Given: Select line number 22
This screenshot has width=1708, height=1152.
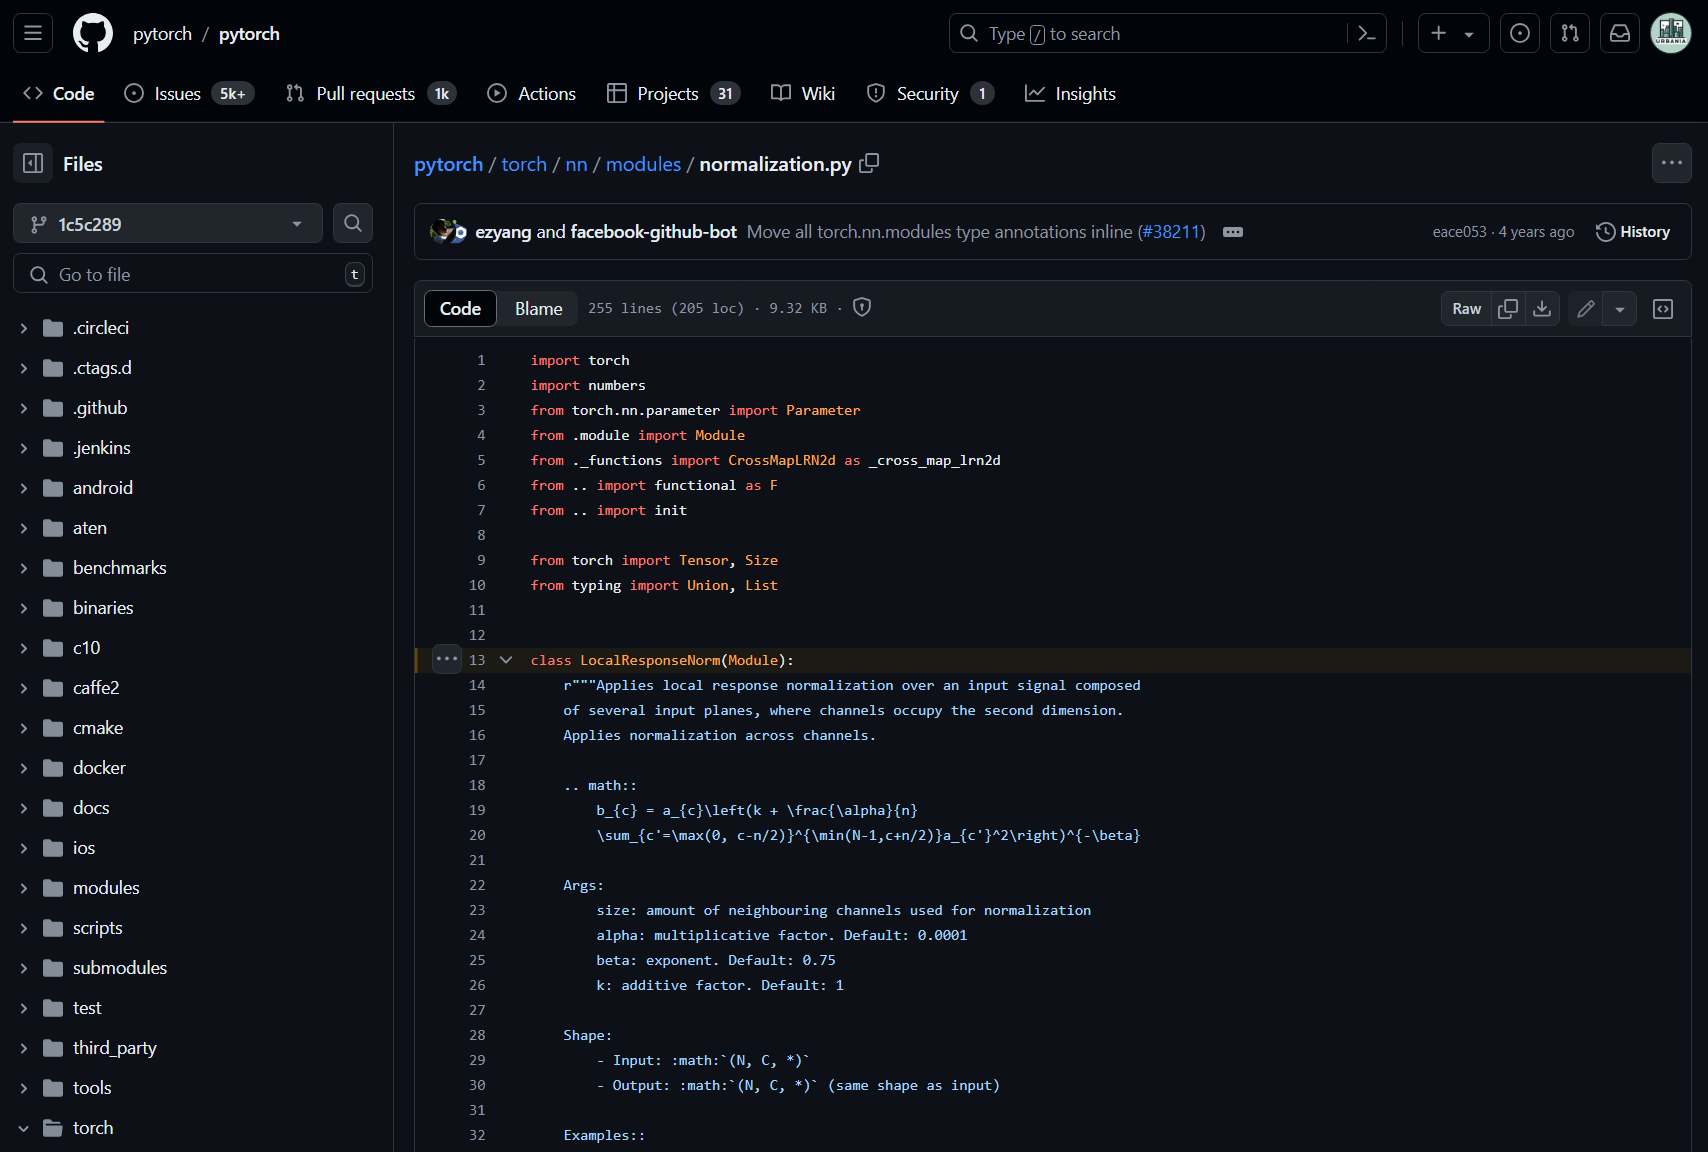Looking at the screenshot, I should pyautogui.click(x=477, y=885).
